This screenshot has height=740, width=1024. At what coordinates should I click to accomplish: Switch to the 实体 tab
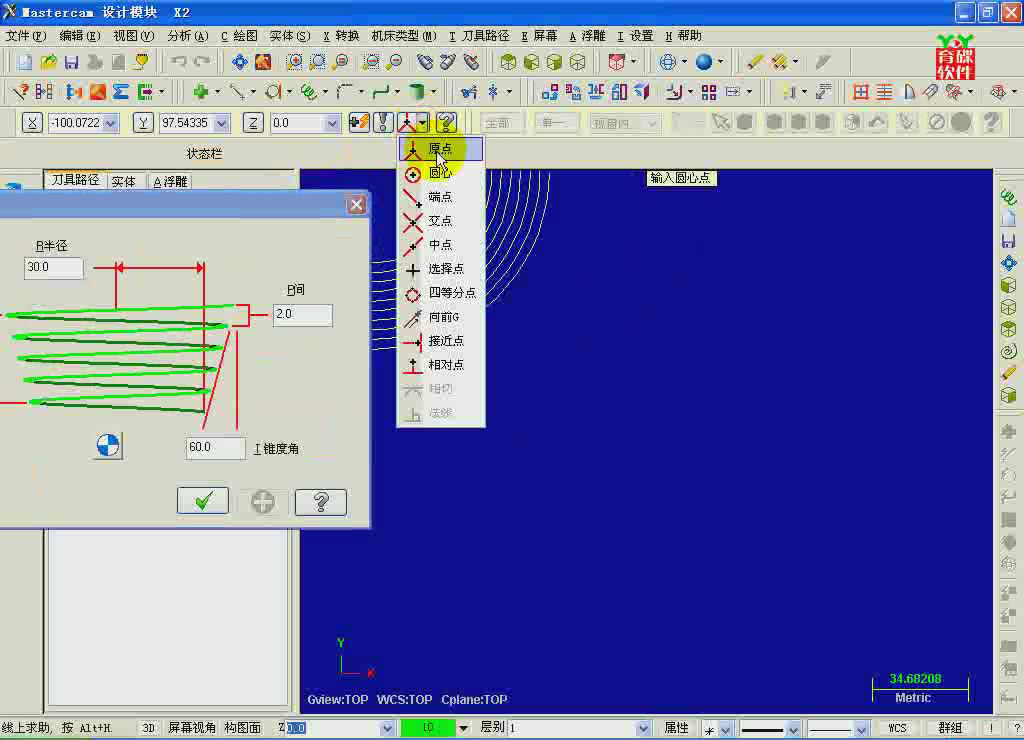pos(123,182)
